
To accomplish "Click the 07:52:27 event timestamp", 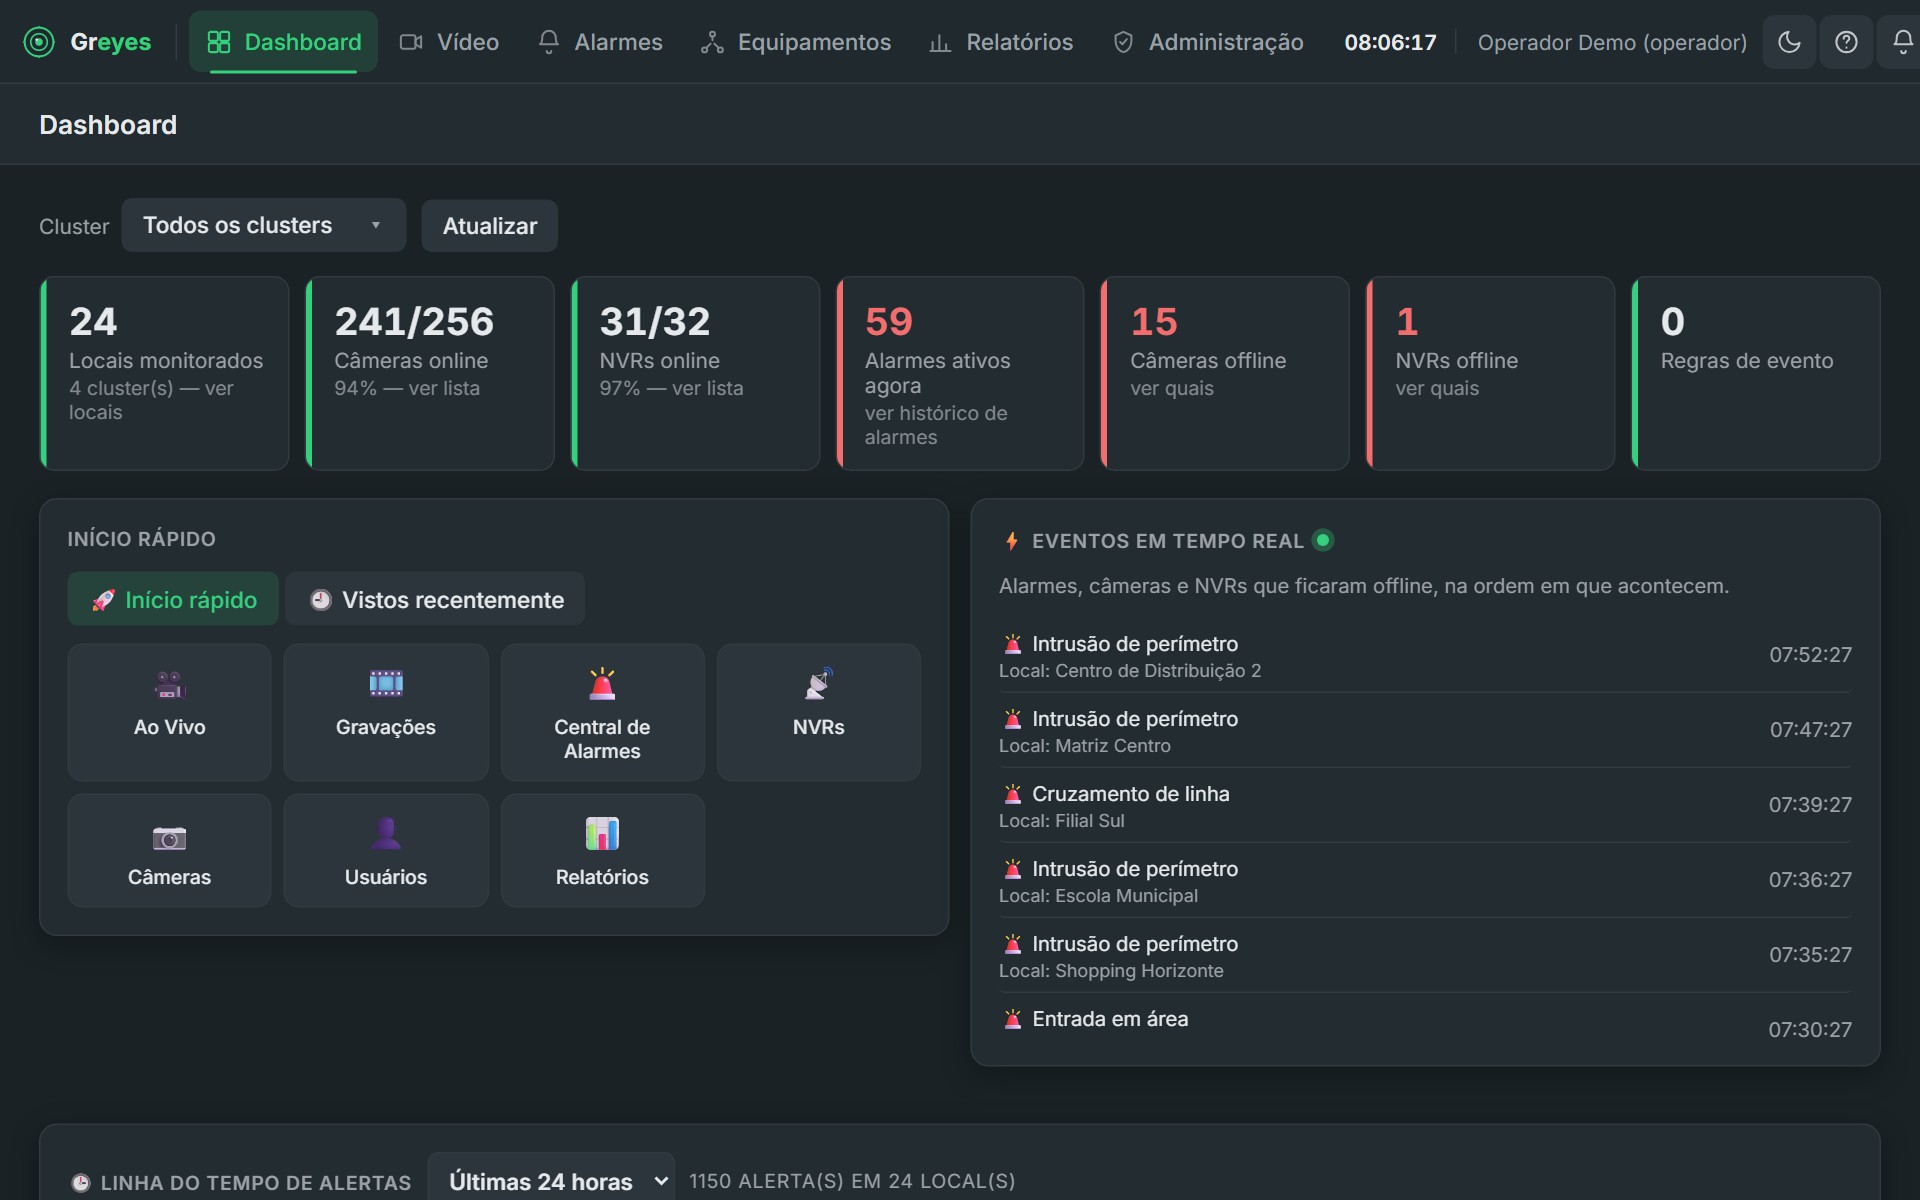I will pos(1810,654).
